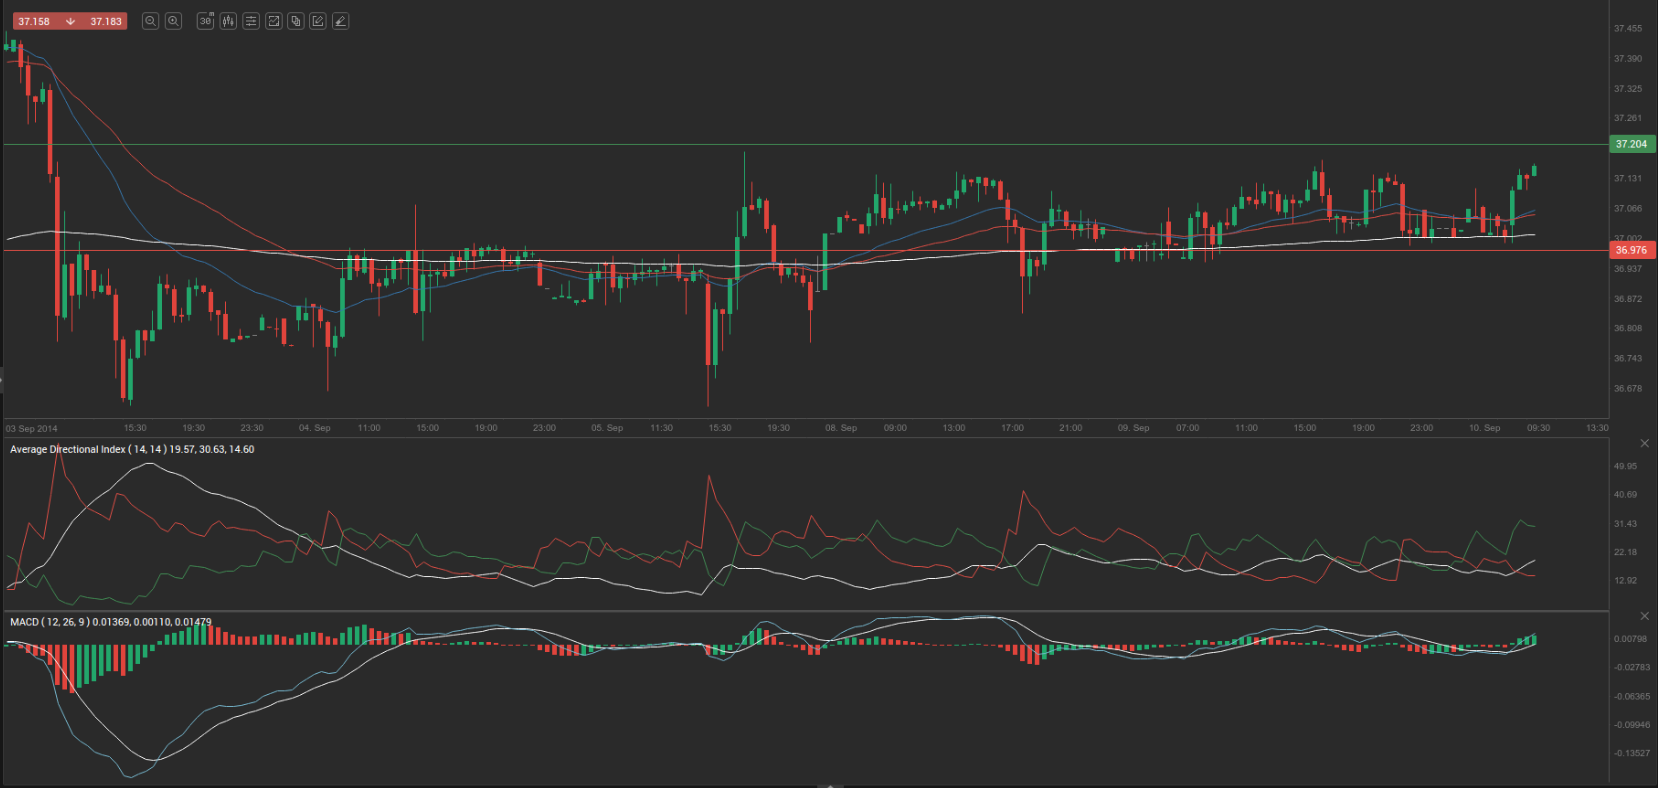Close the MACD indicator panel
The width and height of the screenshot is (1658, 788).
(x=1644, y=616)
